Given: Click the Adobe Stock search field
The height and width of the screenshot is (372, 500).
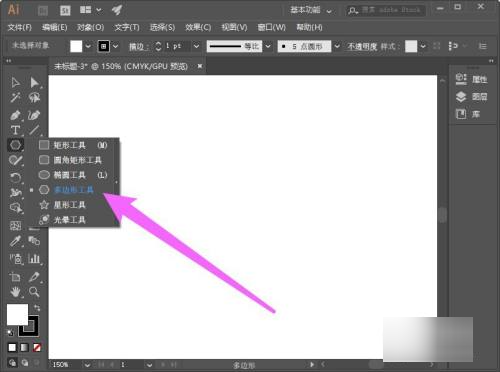Looking at the screenshot, I should [x=386, y=10].
